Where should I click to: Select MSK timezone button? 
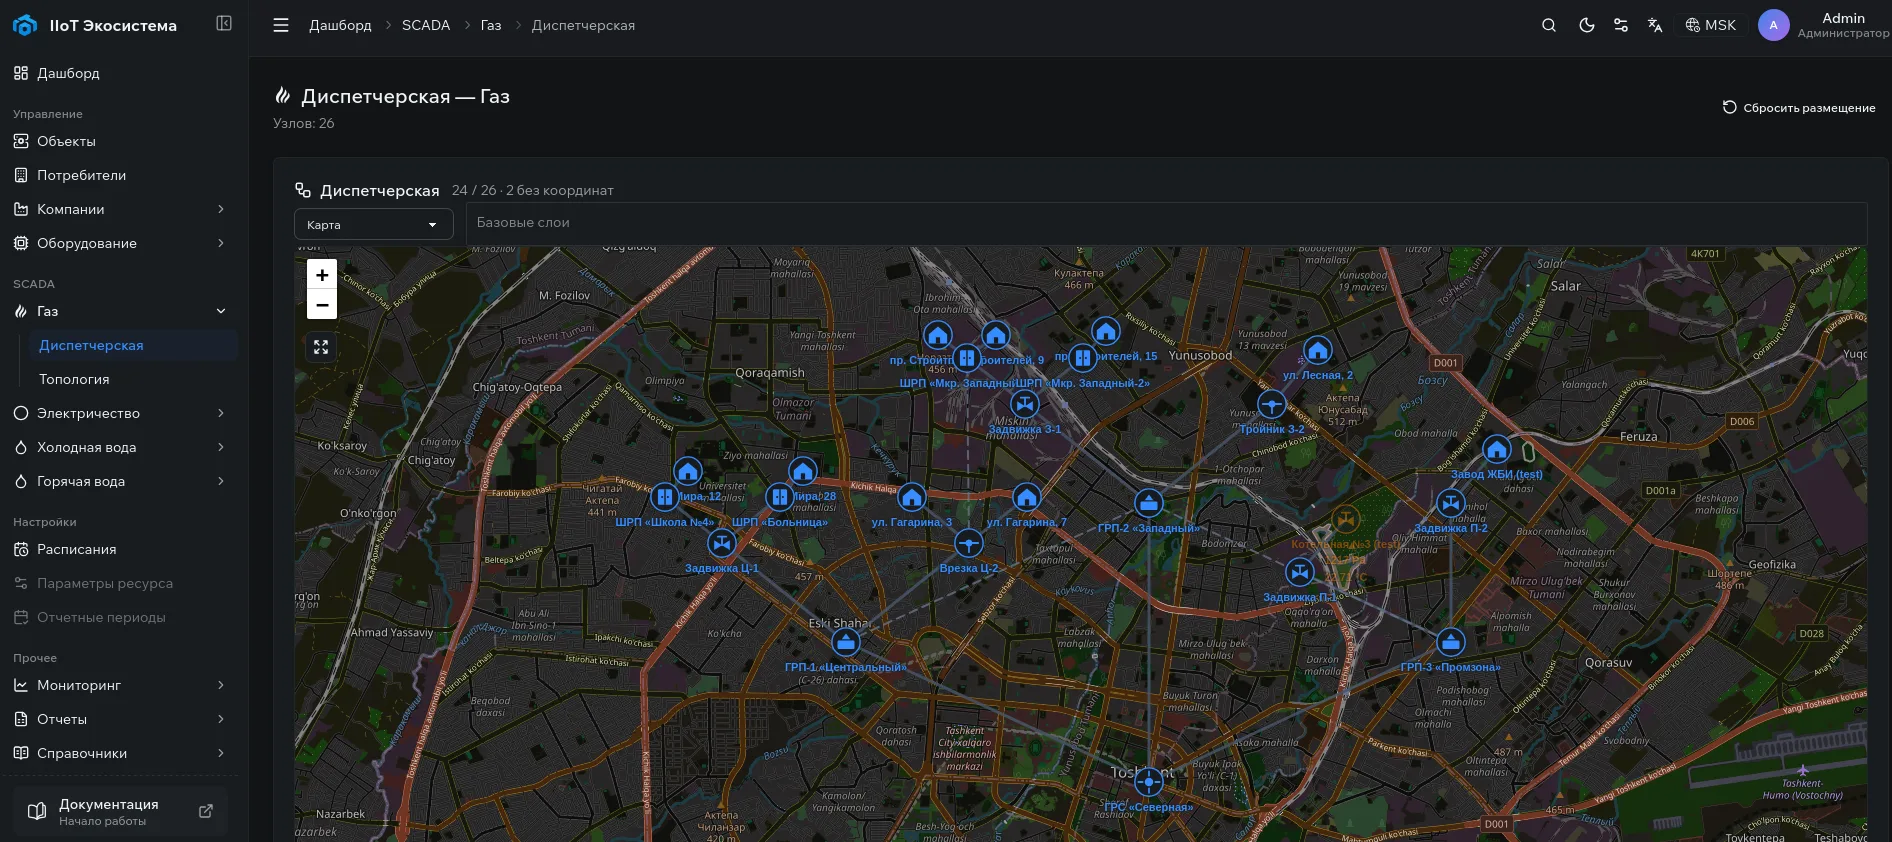point(1711,25)
